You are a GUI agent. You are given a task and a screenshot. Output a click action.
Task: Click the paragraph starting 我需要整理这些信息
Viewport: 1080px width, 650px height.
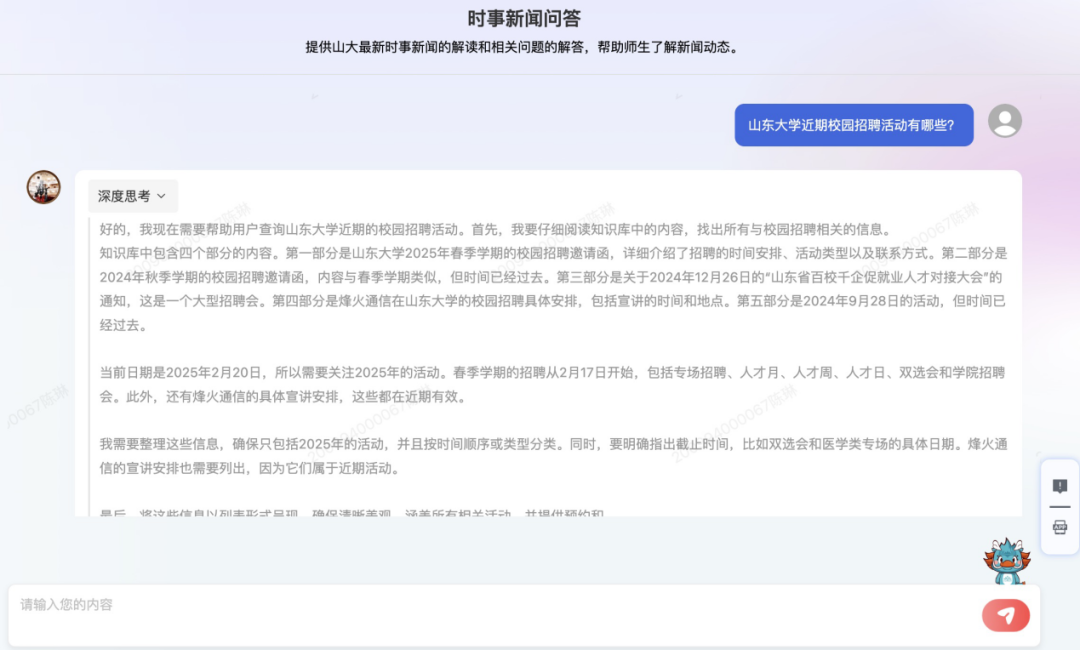coord(552,456)
